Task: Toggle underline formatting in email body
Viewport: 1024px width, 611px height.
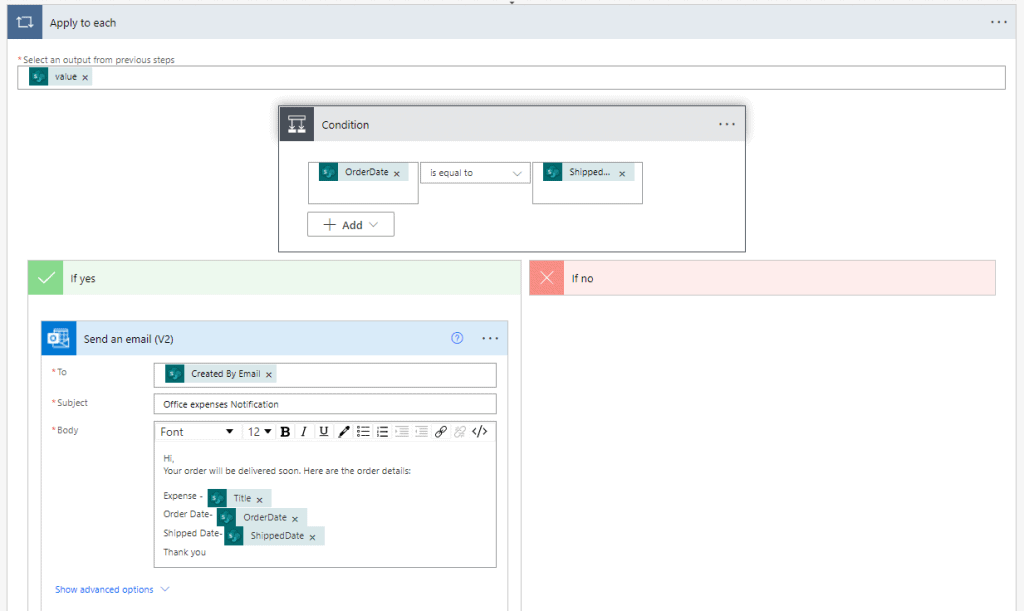Action: (x=323, y=431)
